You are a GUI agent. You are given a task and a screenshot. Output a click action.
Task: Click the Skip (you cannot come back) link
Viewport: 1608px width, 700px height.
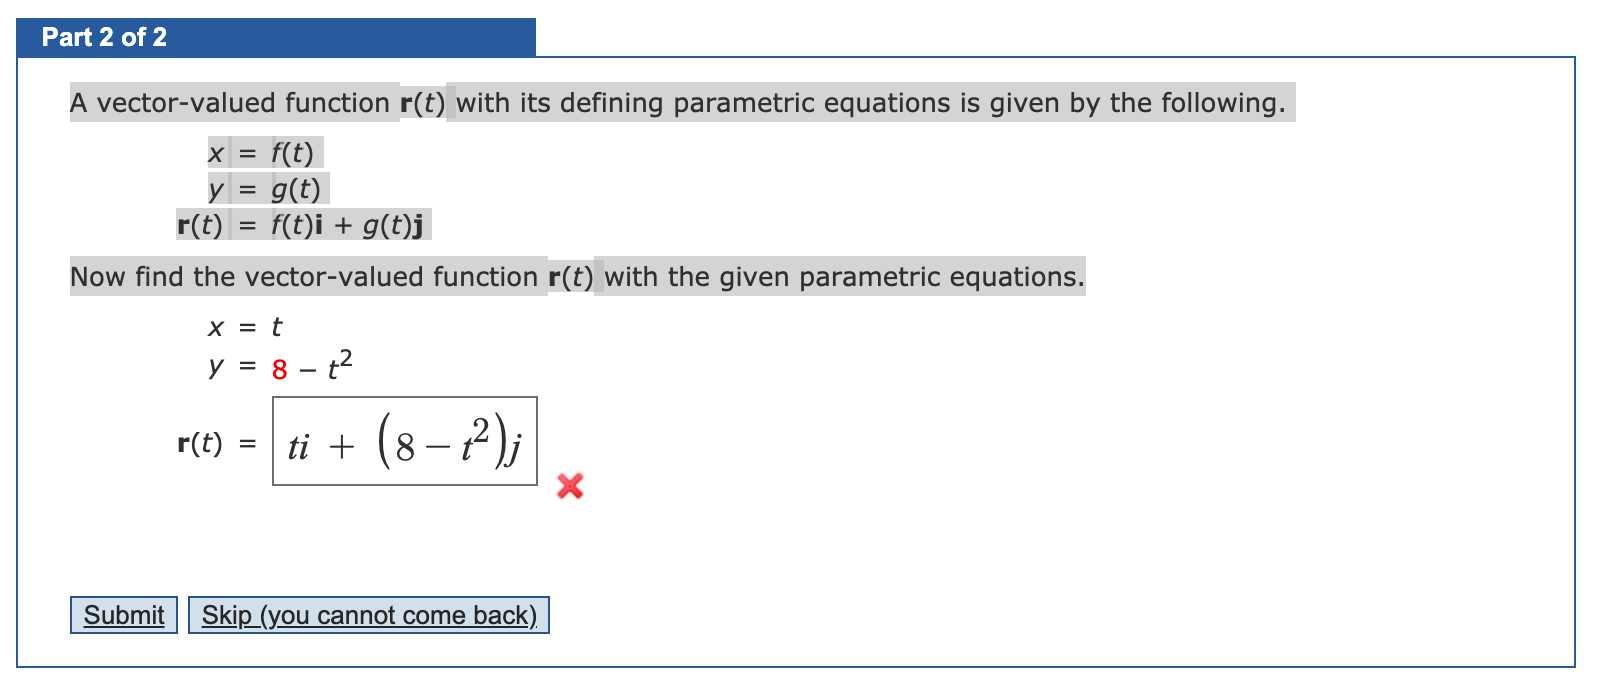click(x=369, y=615)
